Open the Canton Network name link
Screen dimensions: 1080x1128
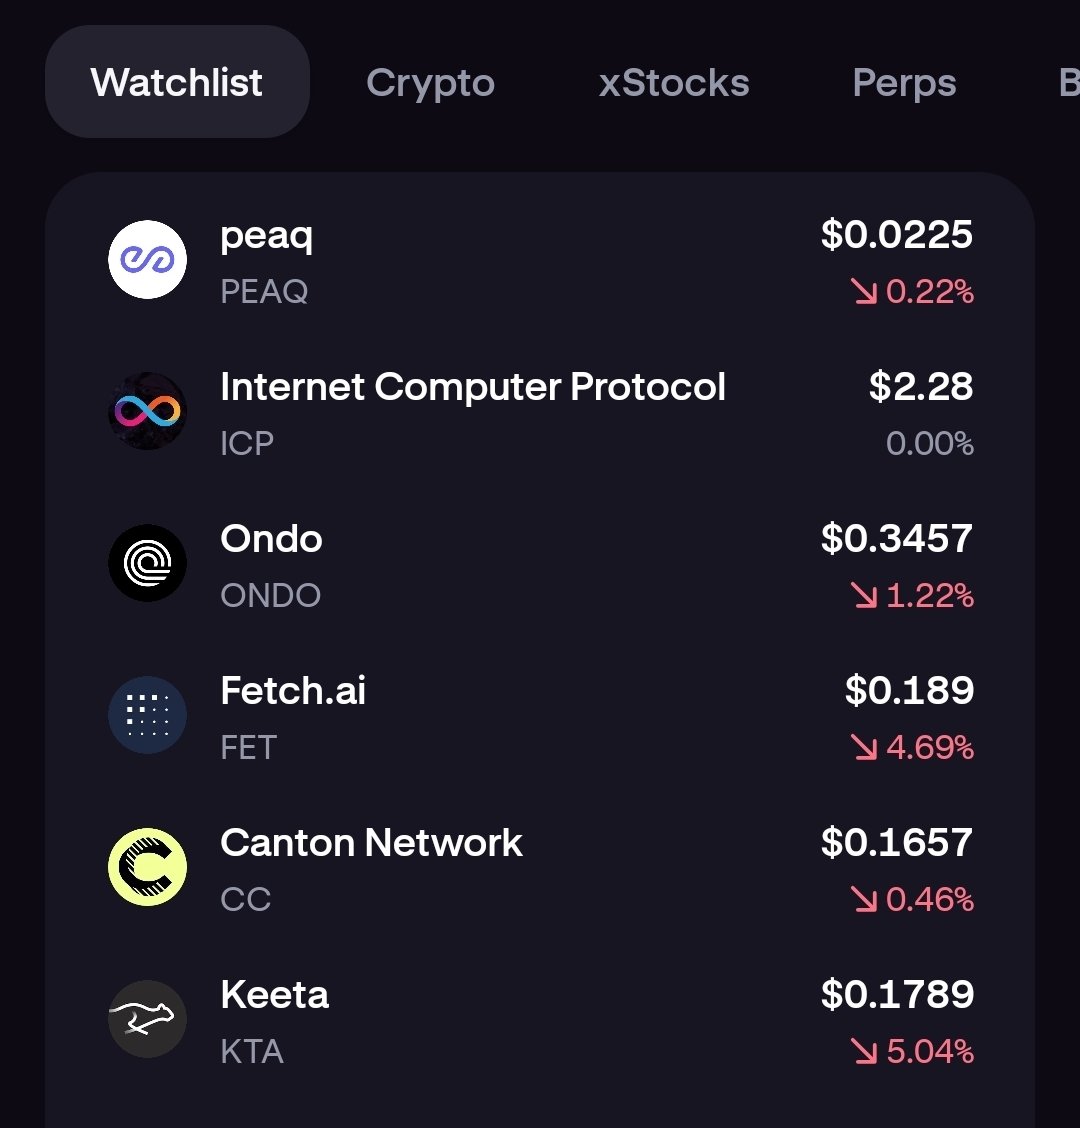[371, 842]
